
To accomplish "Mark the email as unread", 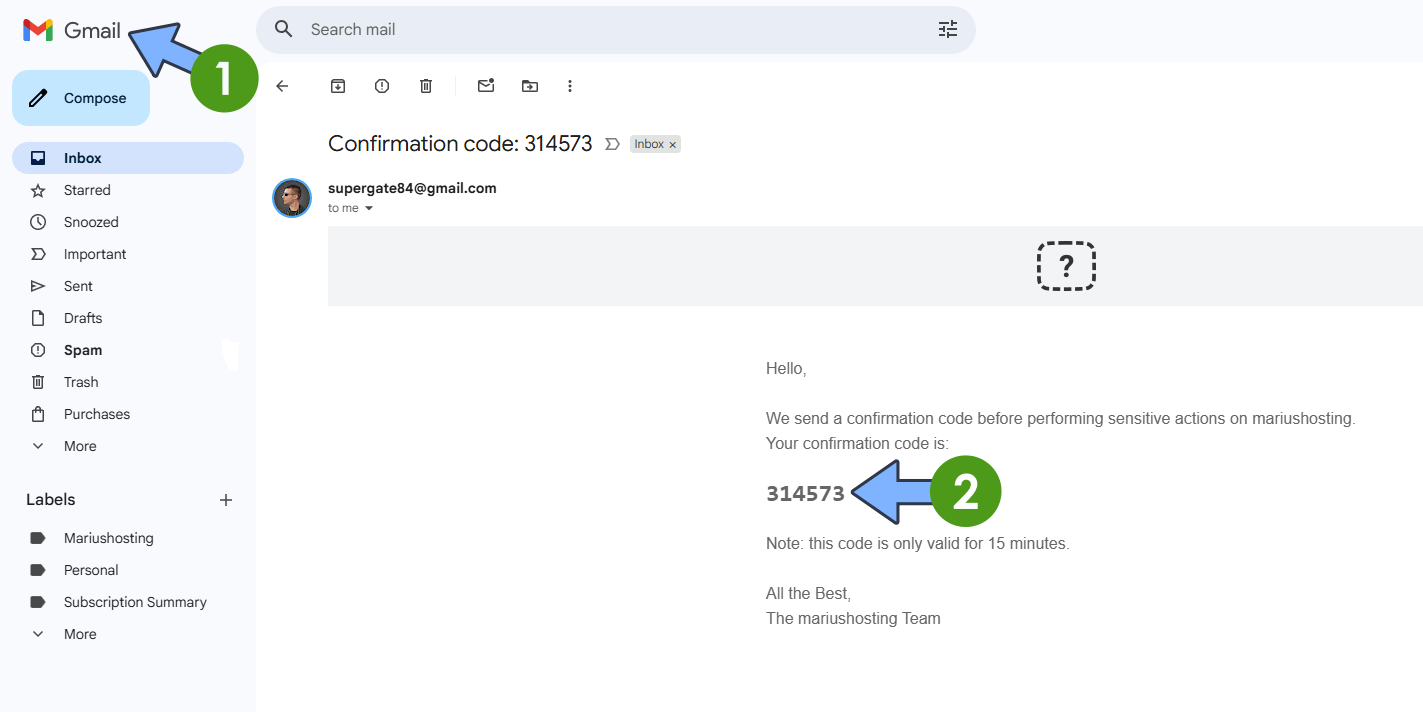I will point(486,86).
